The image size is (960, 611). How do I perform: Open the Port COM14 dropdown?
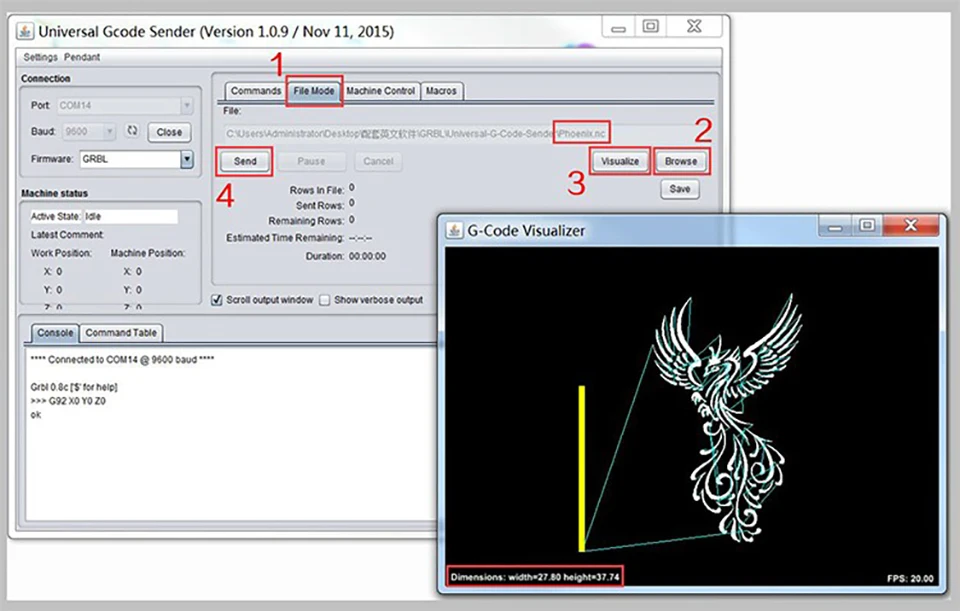click(187, 105)
